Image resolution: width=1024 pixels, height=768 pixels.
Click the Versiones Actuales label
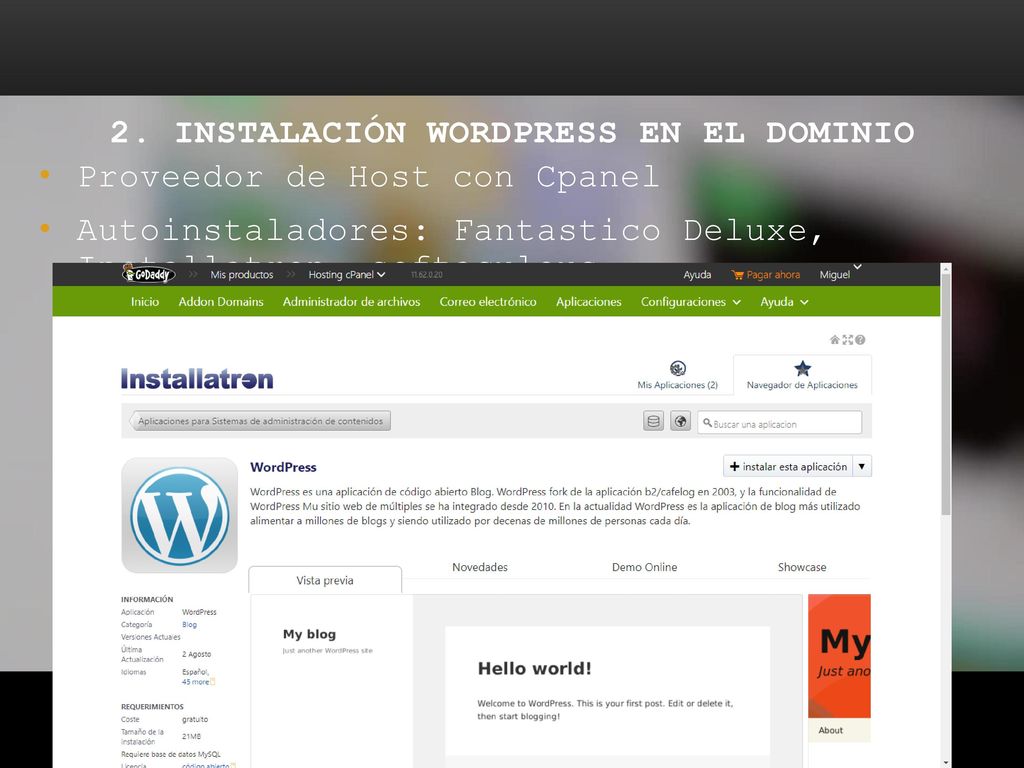click(x=150, y=637)
